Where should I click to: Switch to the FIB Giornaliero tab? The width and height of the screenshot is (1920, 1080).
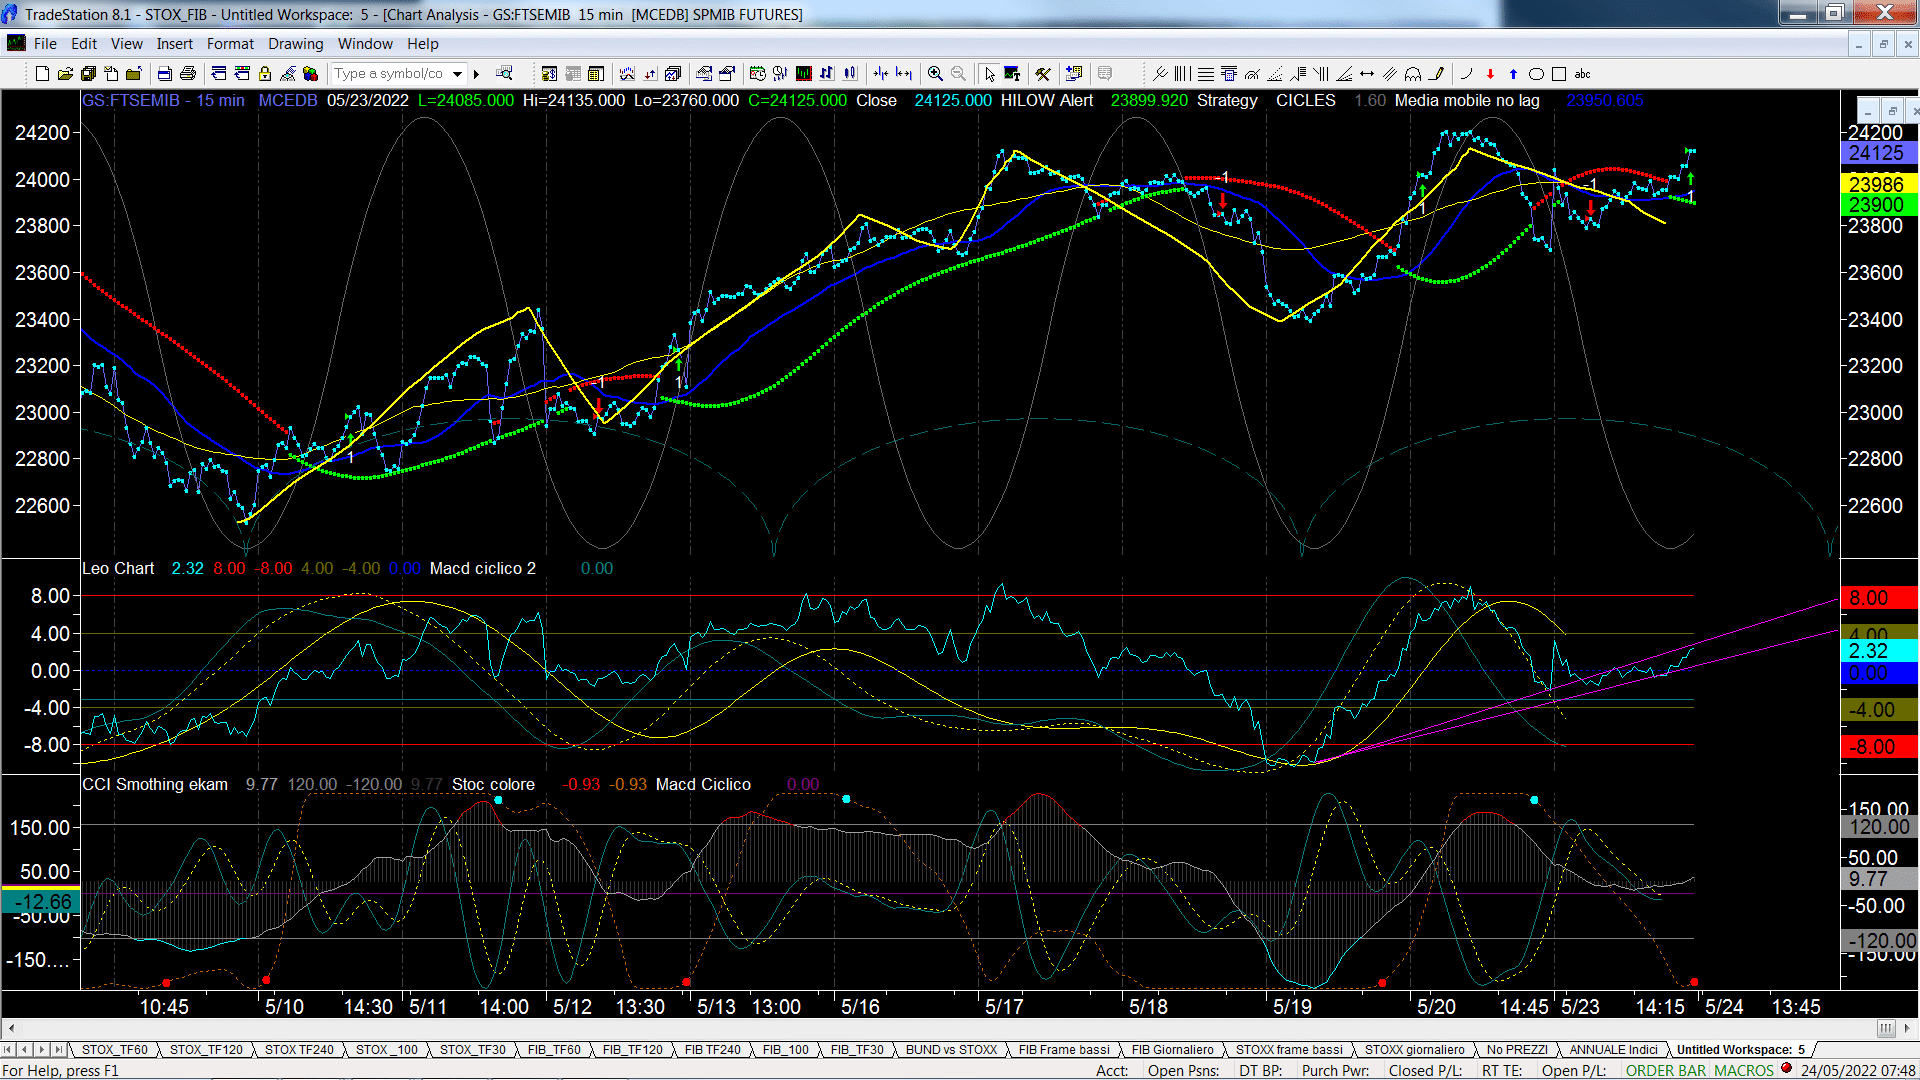1172,1050
